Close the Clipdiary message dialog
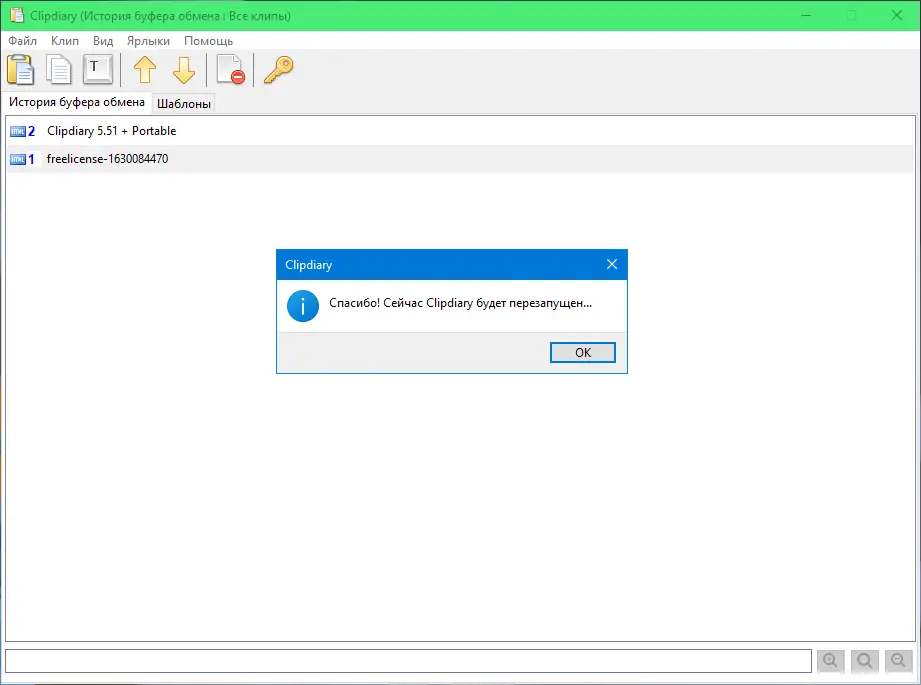Image resolution: width=921 pixels, height=685 pixels. click(611, 264)
